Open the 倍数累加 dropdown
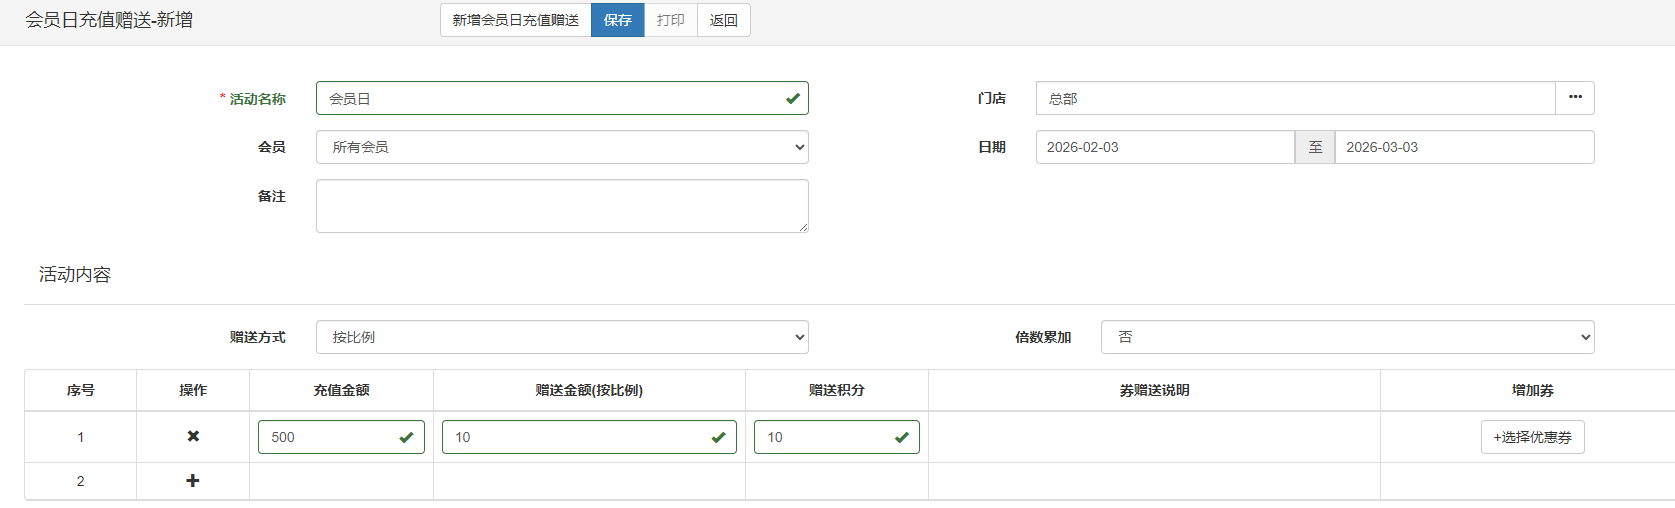The width and height of the screenshot is (1675, 508). 1347,337
